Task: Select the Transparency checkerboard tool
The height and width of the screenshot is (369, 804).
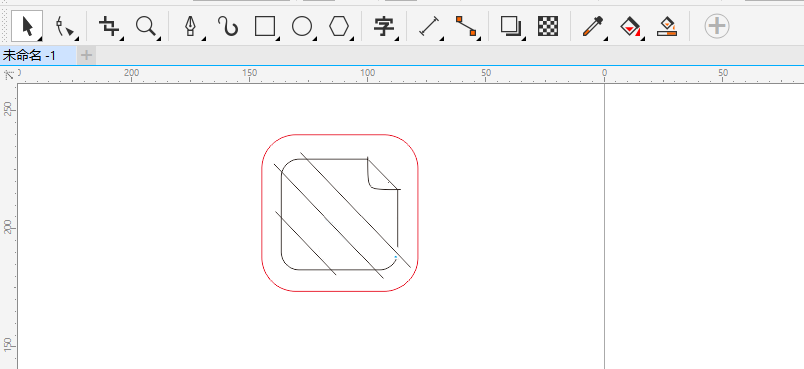Action: 548,26
